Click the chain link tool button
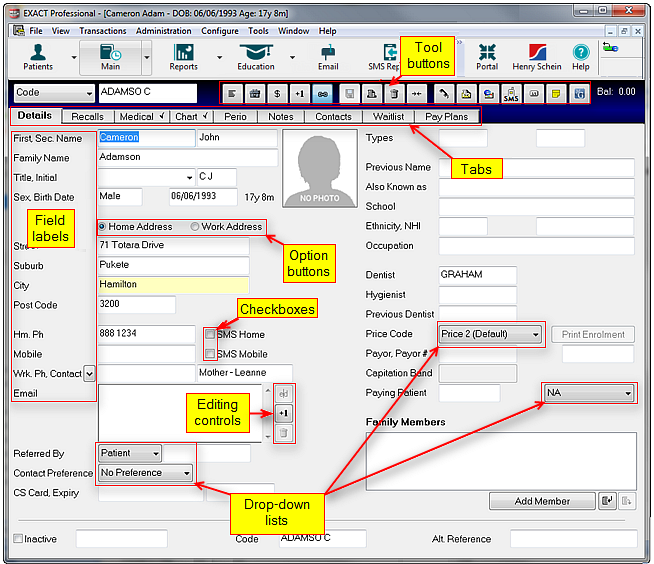 [322, 94]
